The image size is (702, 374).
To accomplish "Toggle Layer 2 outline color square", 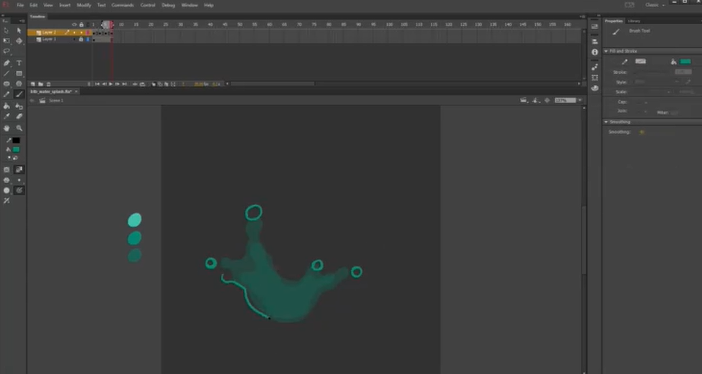I will coord(88,33).
